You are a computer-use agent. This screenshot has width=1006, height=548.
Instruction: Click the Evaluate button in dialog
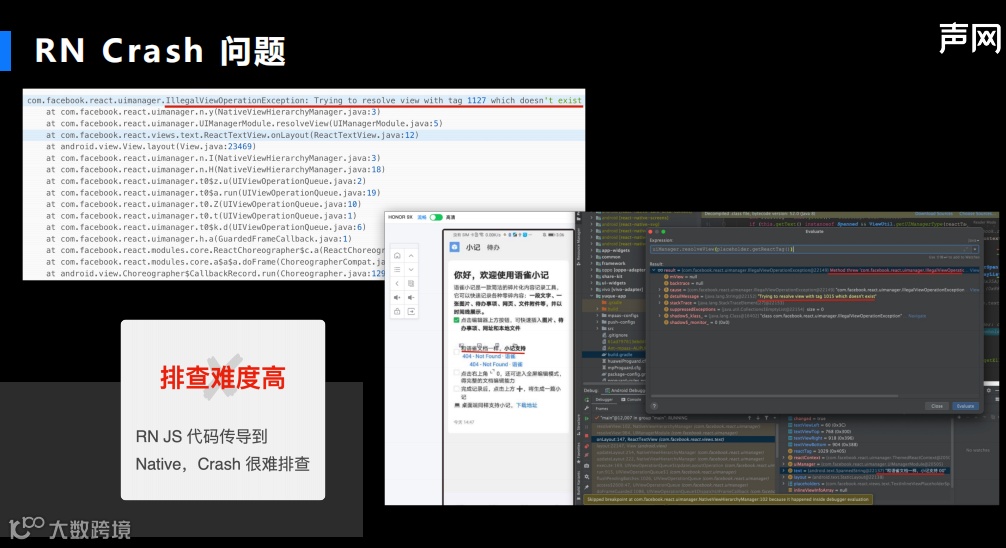[966, 406]
